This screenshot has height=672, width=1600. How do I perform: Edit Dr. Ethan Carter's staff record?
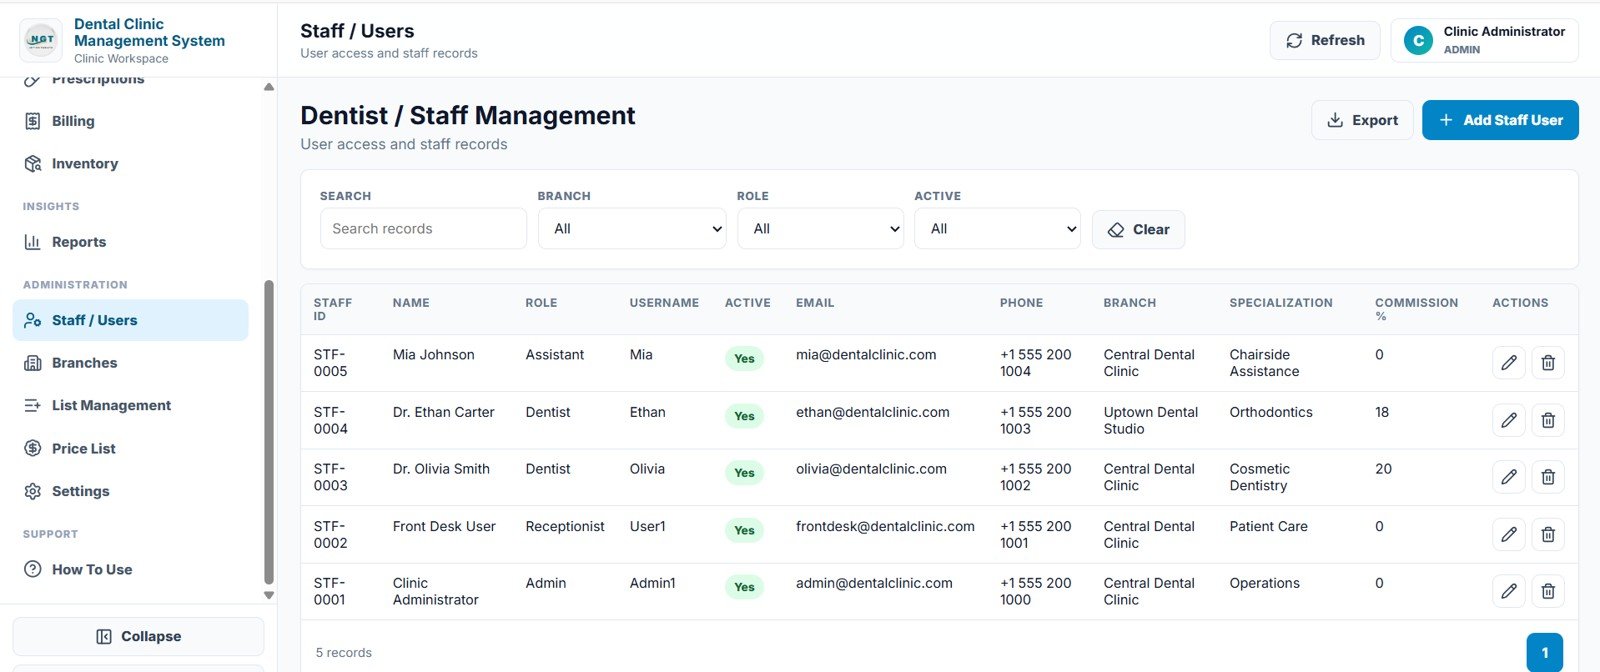(x=1508, y=420)
